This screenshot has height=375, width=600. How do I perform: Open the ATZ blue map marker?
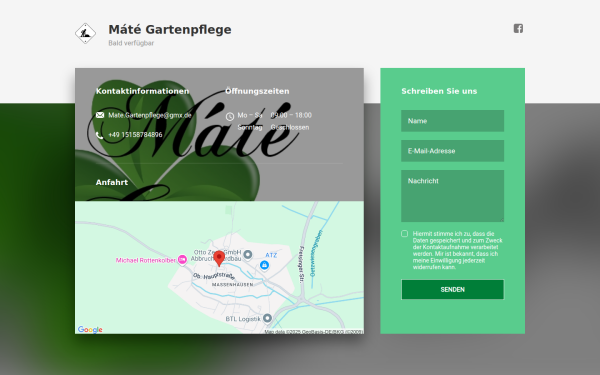coord(264,265)
